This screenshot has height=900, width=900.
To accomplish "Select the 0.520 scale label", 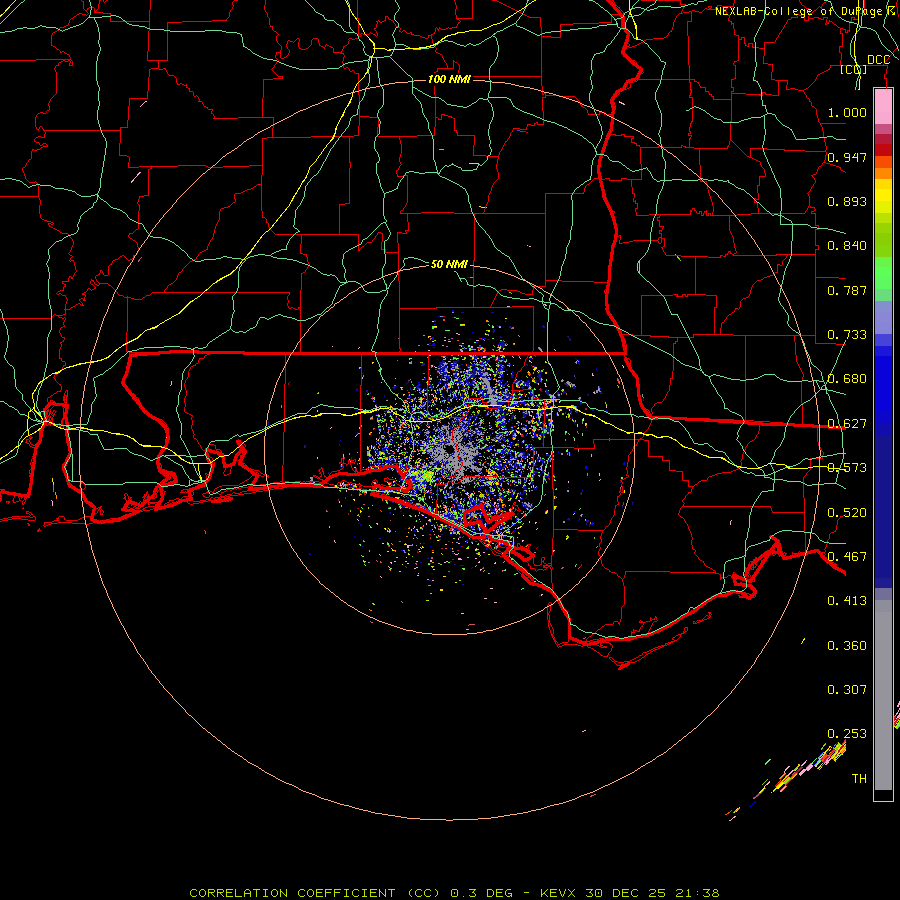I will tap(847, 513).
